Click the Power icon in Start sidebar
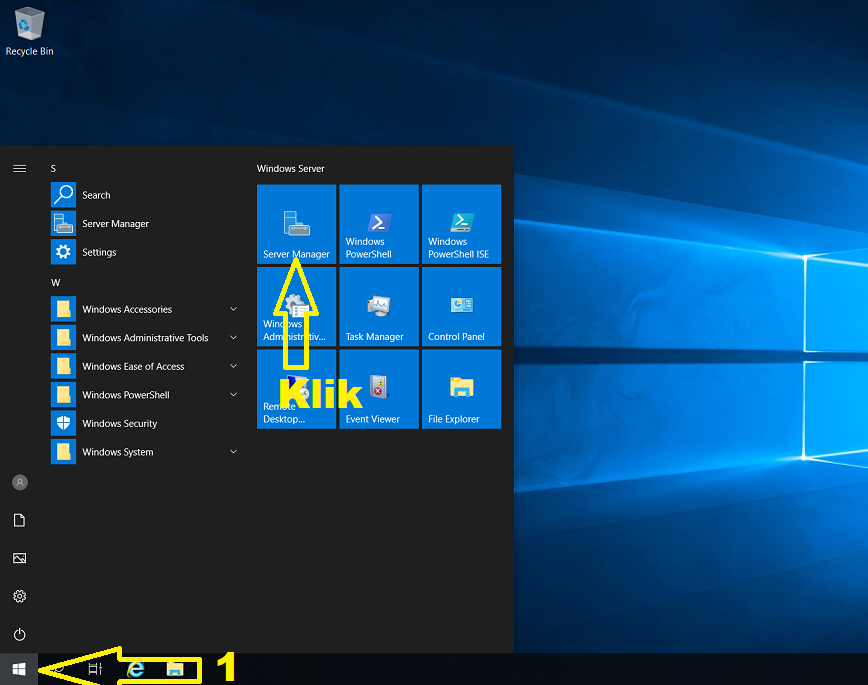868x685 pixels. point(19,634)
